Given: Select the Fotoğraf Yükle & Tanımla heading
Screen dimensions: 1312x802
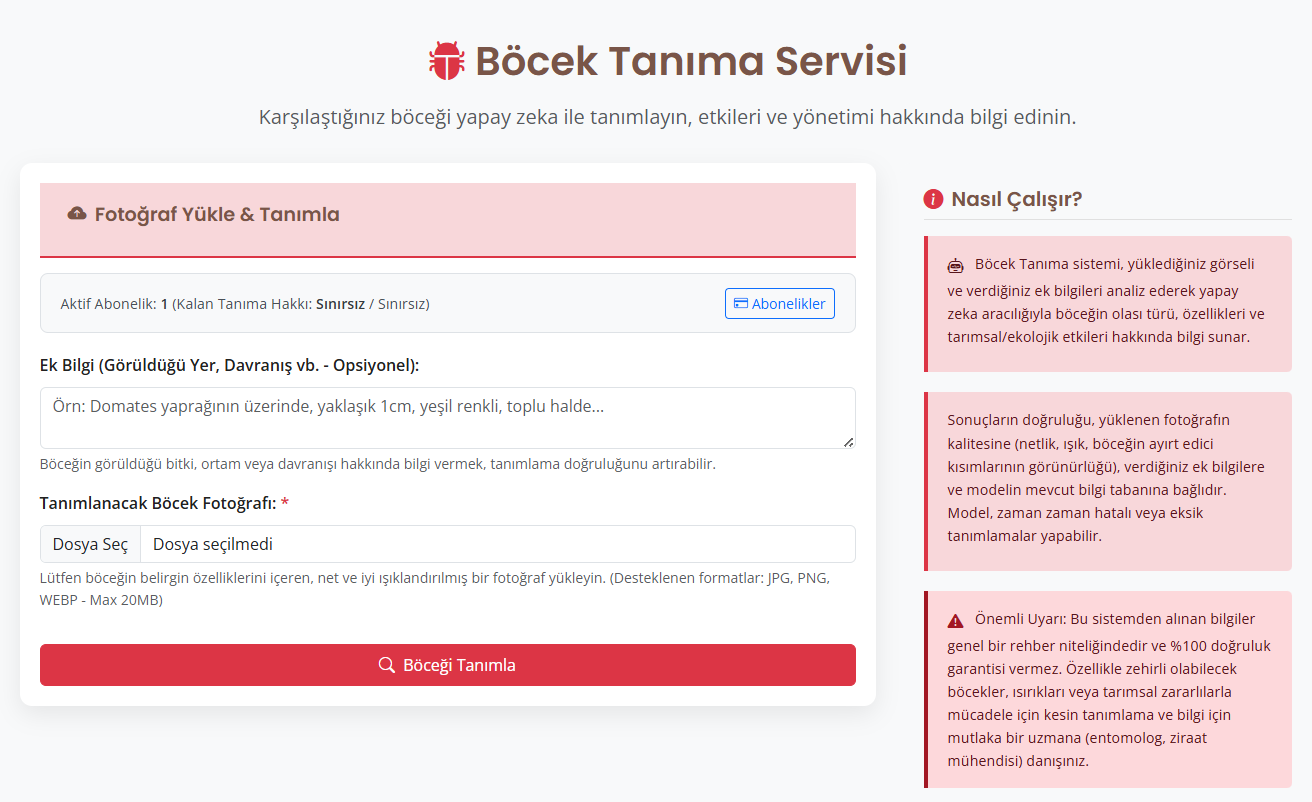Looking at the screenshot, I should [x=217, y=214].
